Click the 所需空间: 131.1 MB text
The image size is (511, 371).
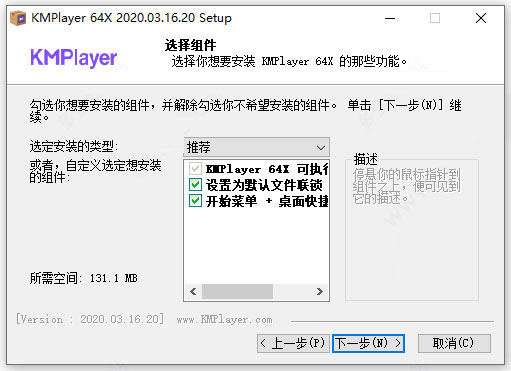[84, 278]
